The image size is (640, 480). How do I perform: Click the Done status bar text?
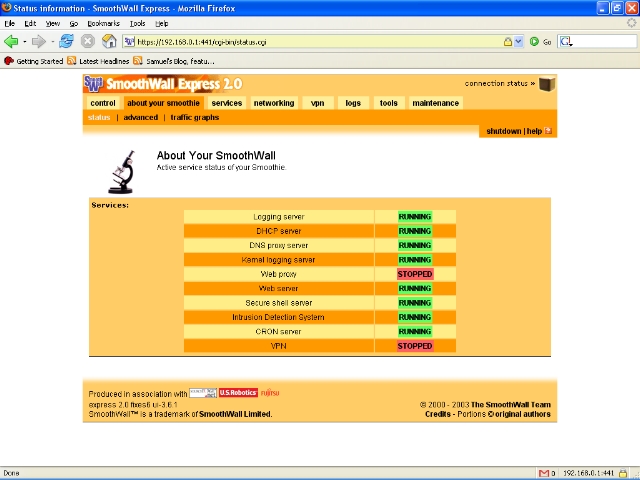(x=11, y=473)
